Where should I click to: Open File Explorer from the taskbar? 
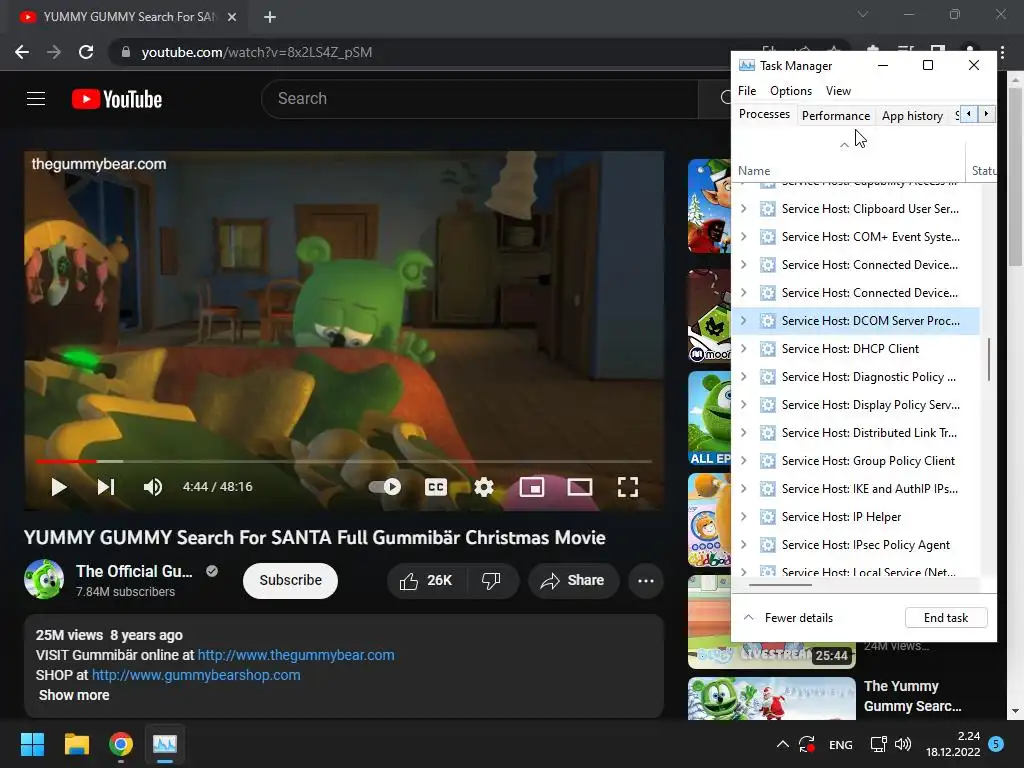pos(76,744)
